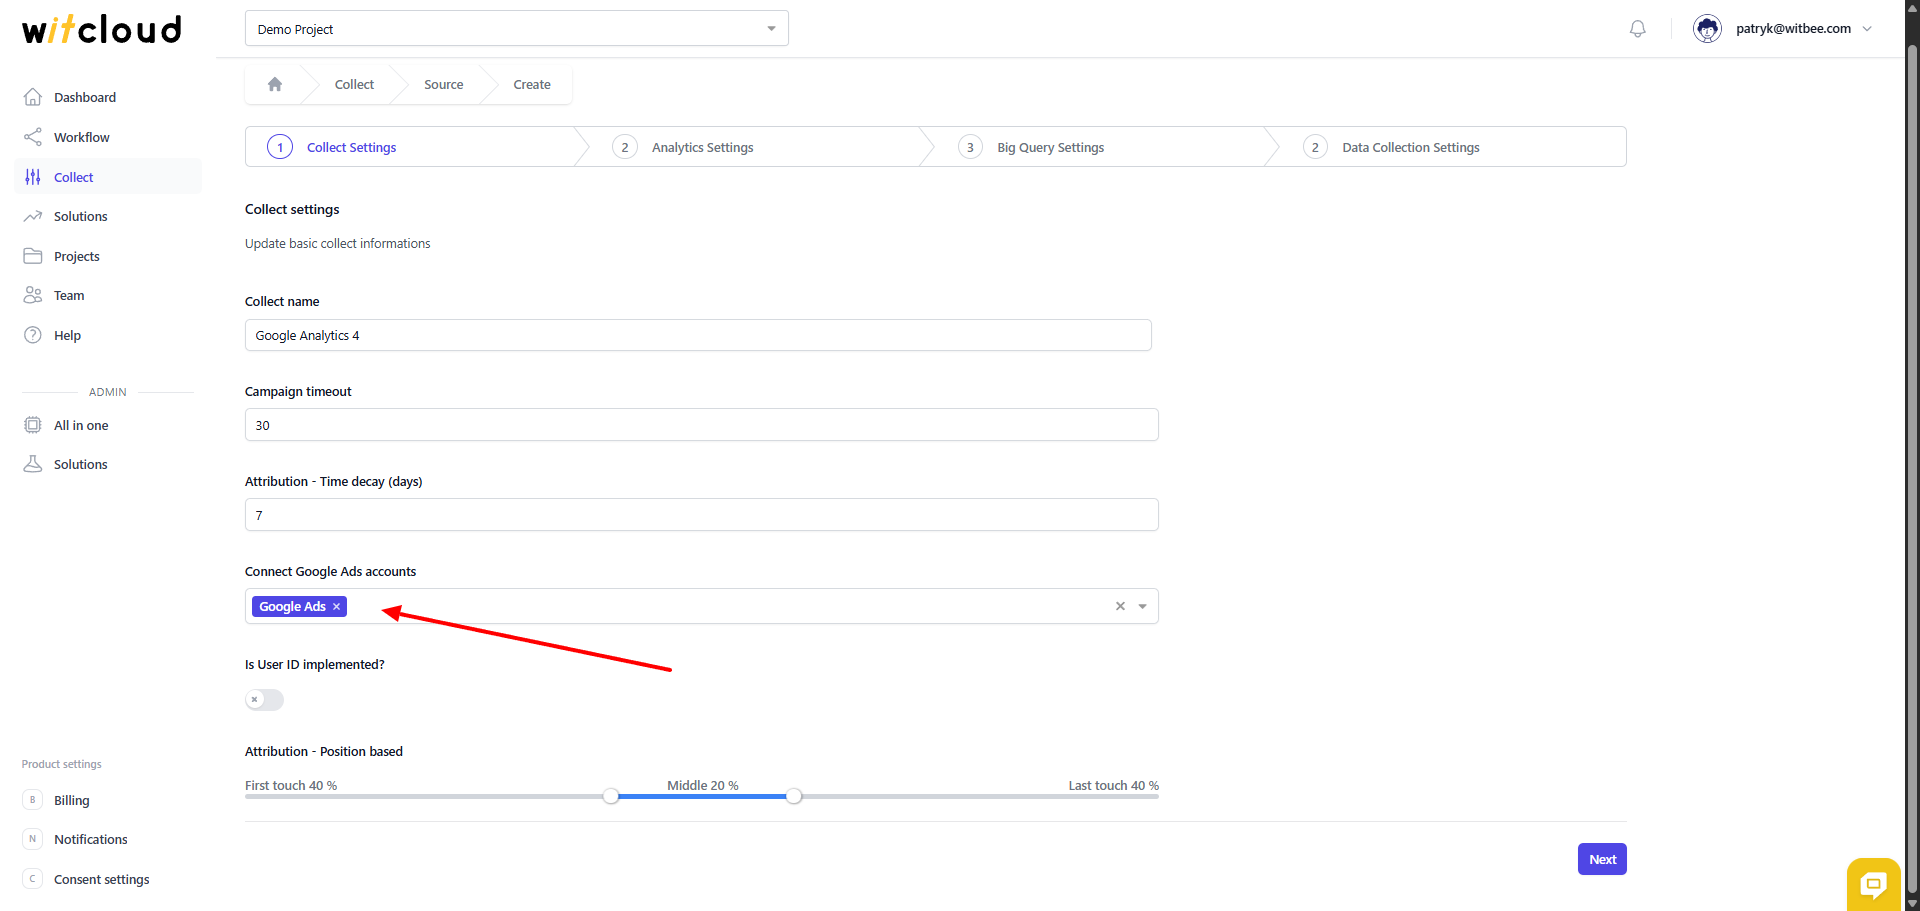Open the Team page
This screenshot has width=1920, height=911.
tap(69, 296)
